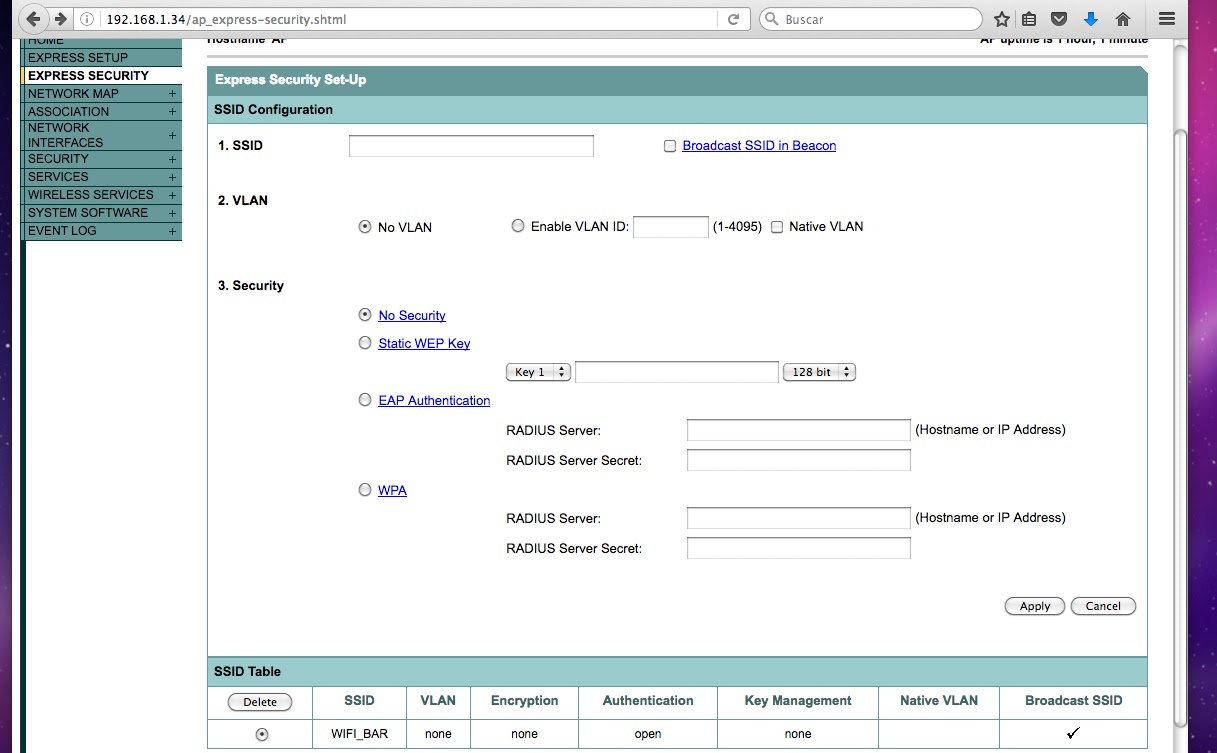Navigate to WIRELESS SERVICES
1217x753 pixels.
(89, 194)
